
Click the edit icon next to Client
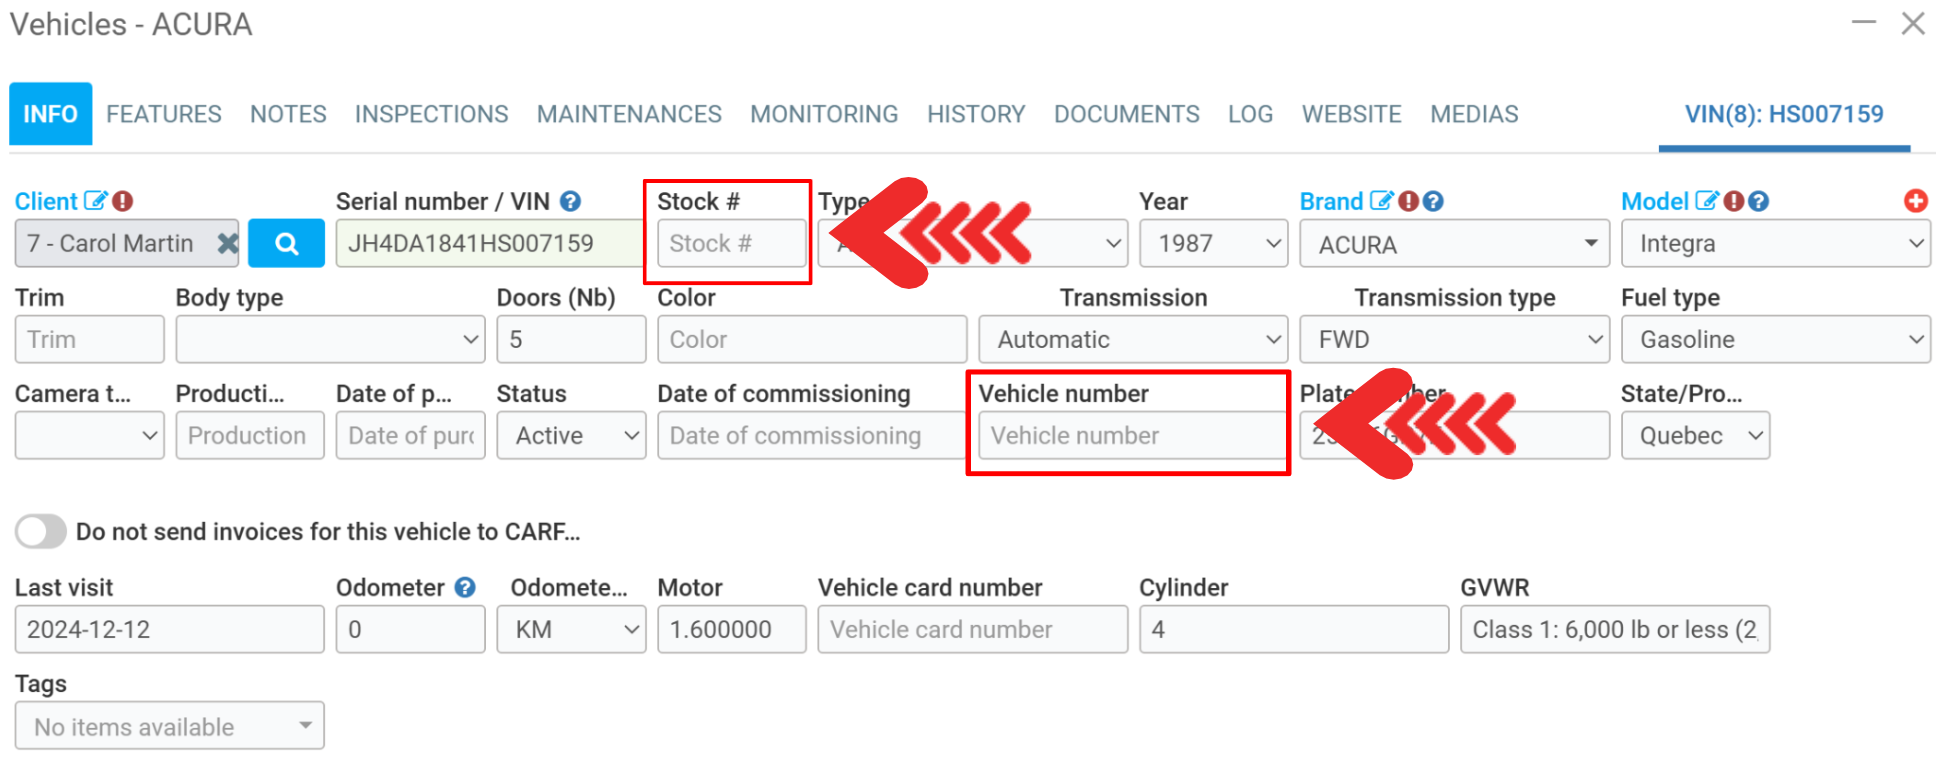coord(95,201)
